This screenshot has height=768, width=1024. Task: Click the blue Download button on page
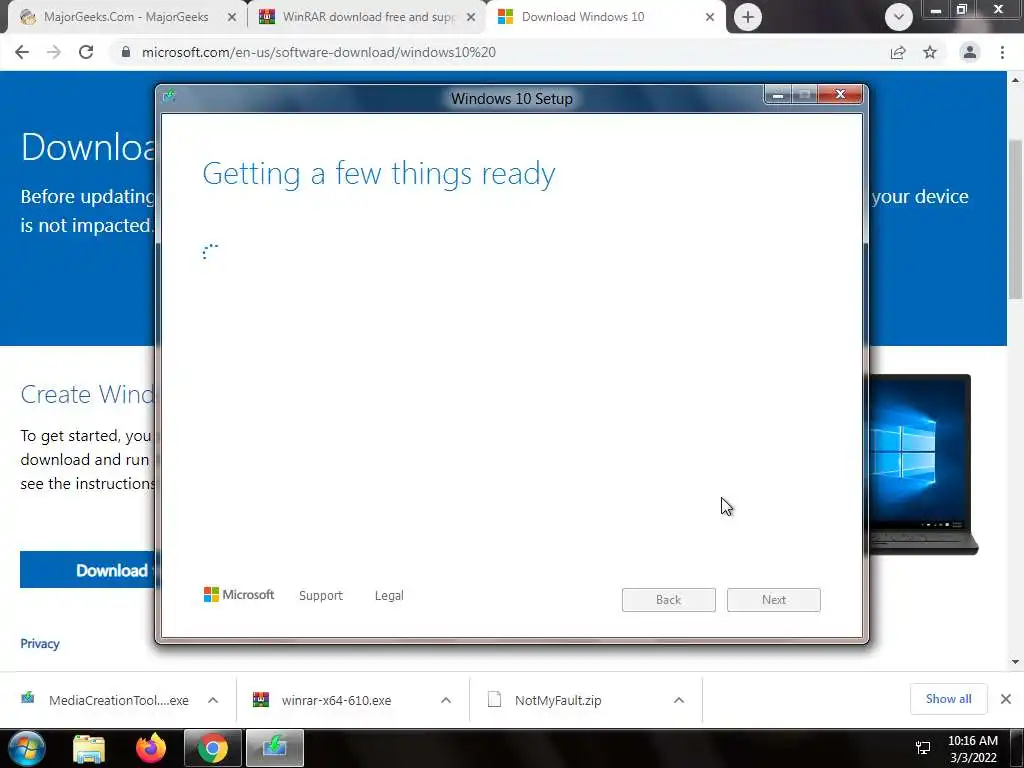88,569
